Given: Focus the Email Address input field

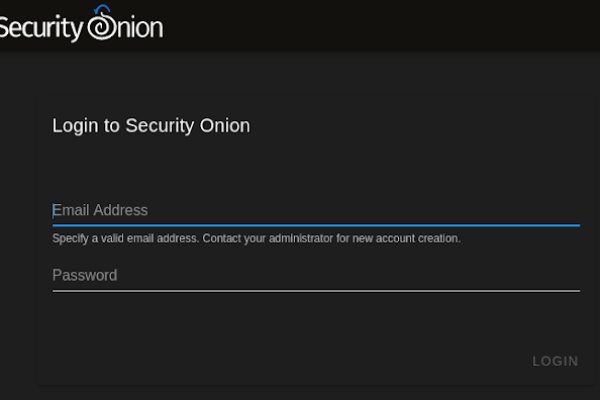Looking at the screenshot, I should pyautogui.click(x=315, y=210).
